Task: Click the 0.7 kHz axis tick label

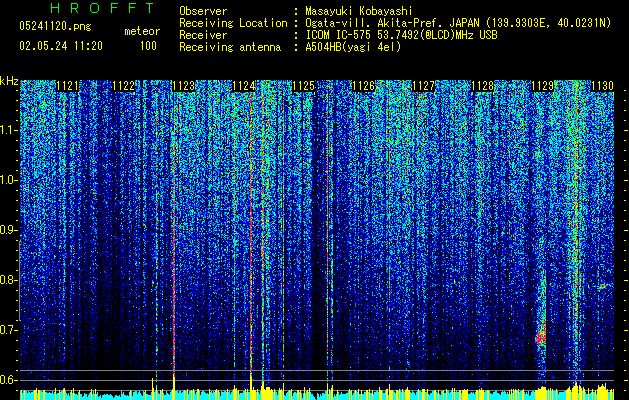Action: point(8,330)
